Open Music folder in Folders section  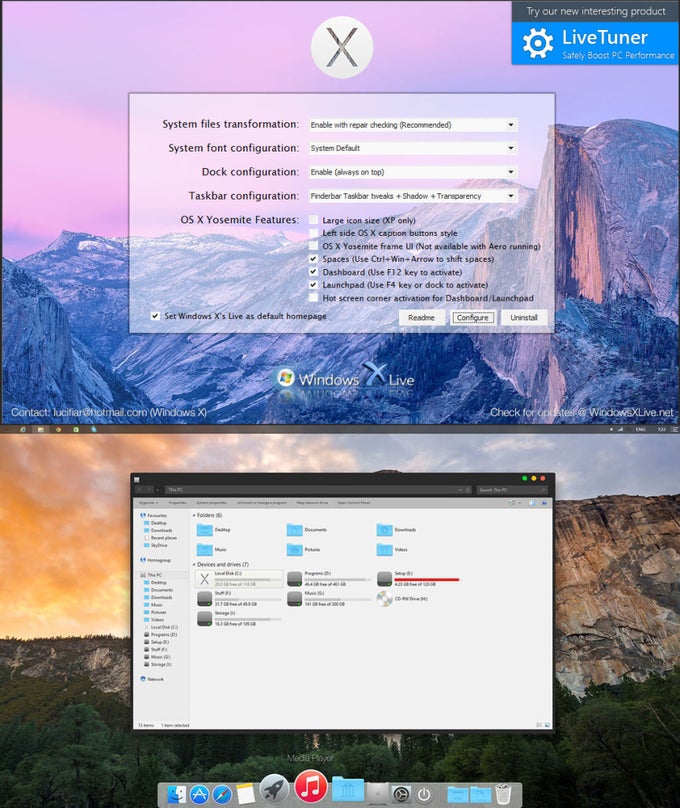212,549
